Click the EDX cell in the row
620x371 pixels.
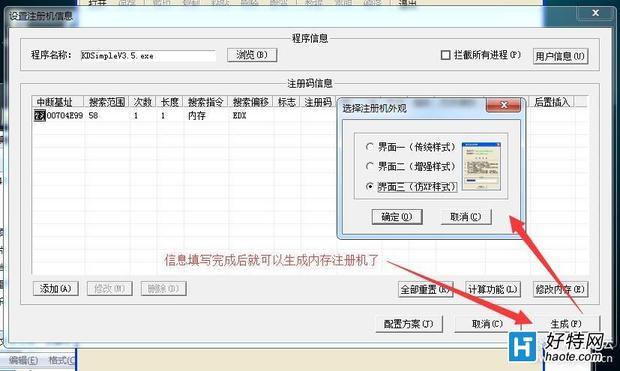point(240,115)
